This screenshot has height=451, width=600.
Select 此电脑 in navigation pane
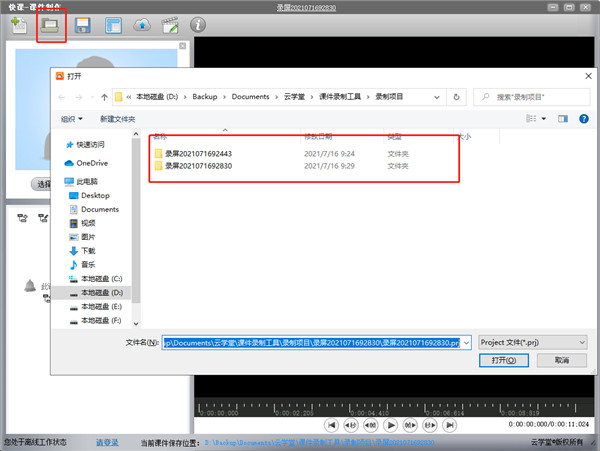pyautogui.click(x=87, y=181)
